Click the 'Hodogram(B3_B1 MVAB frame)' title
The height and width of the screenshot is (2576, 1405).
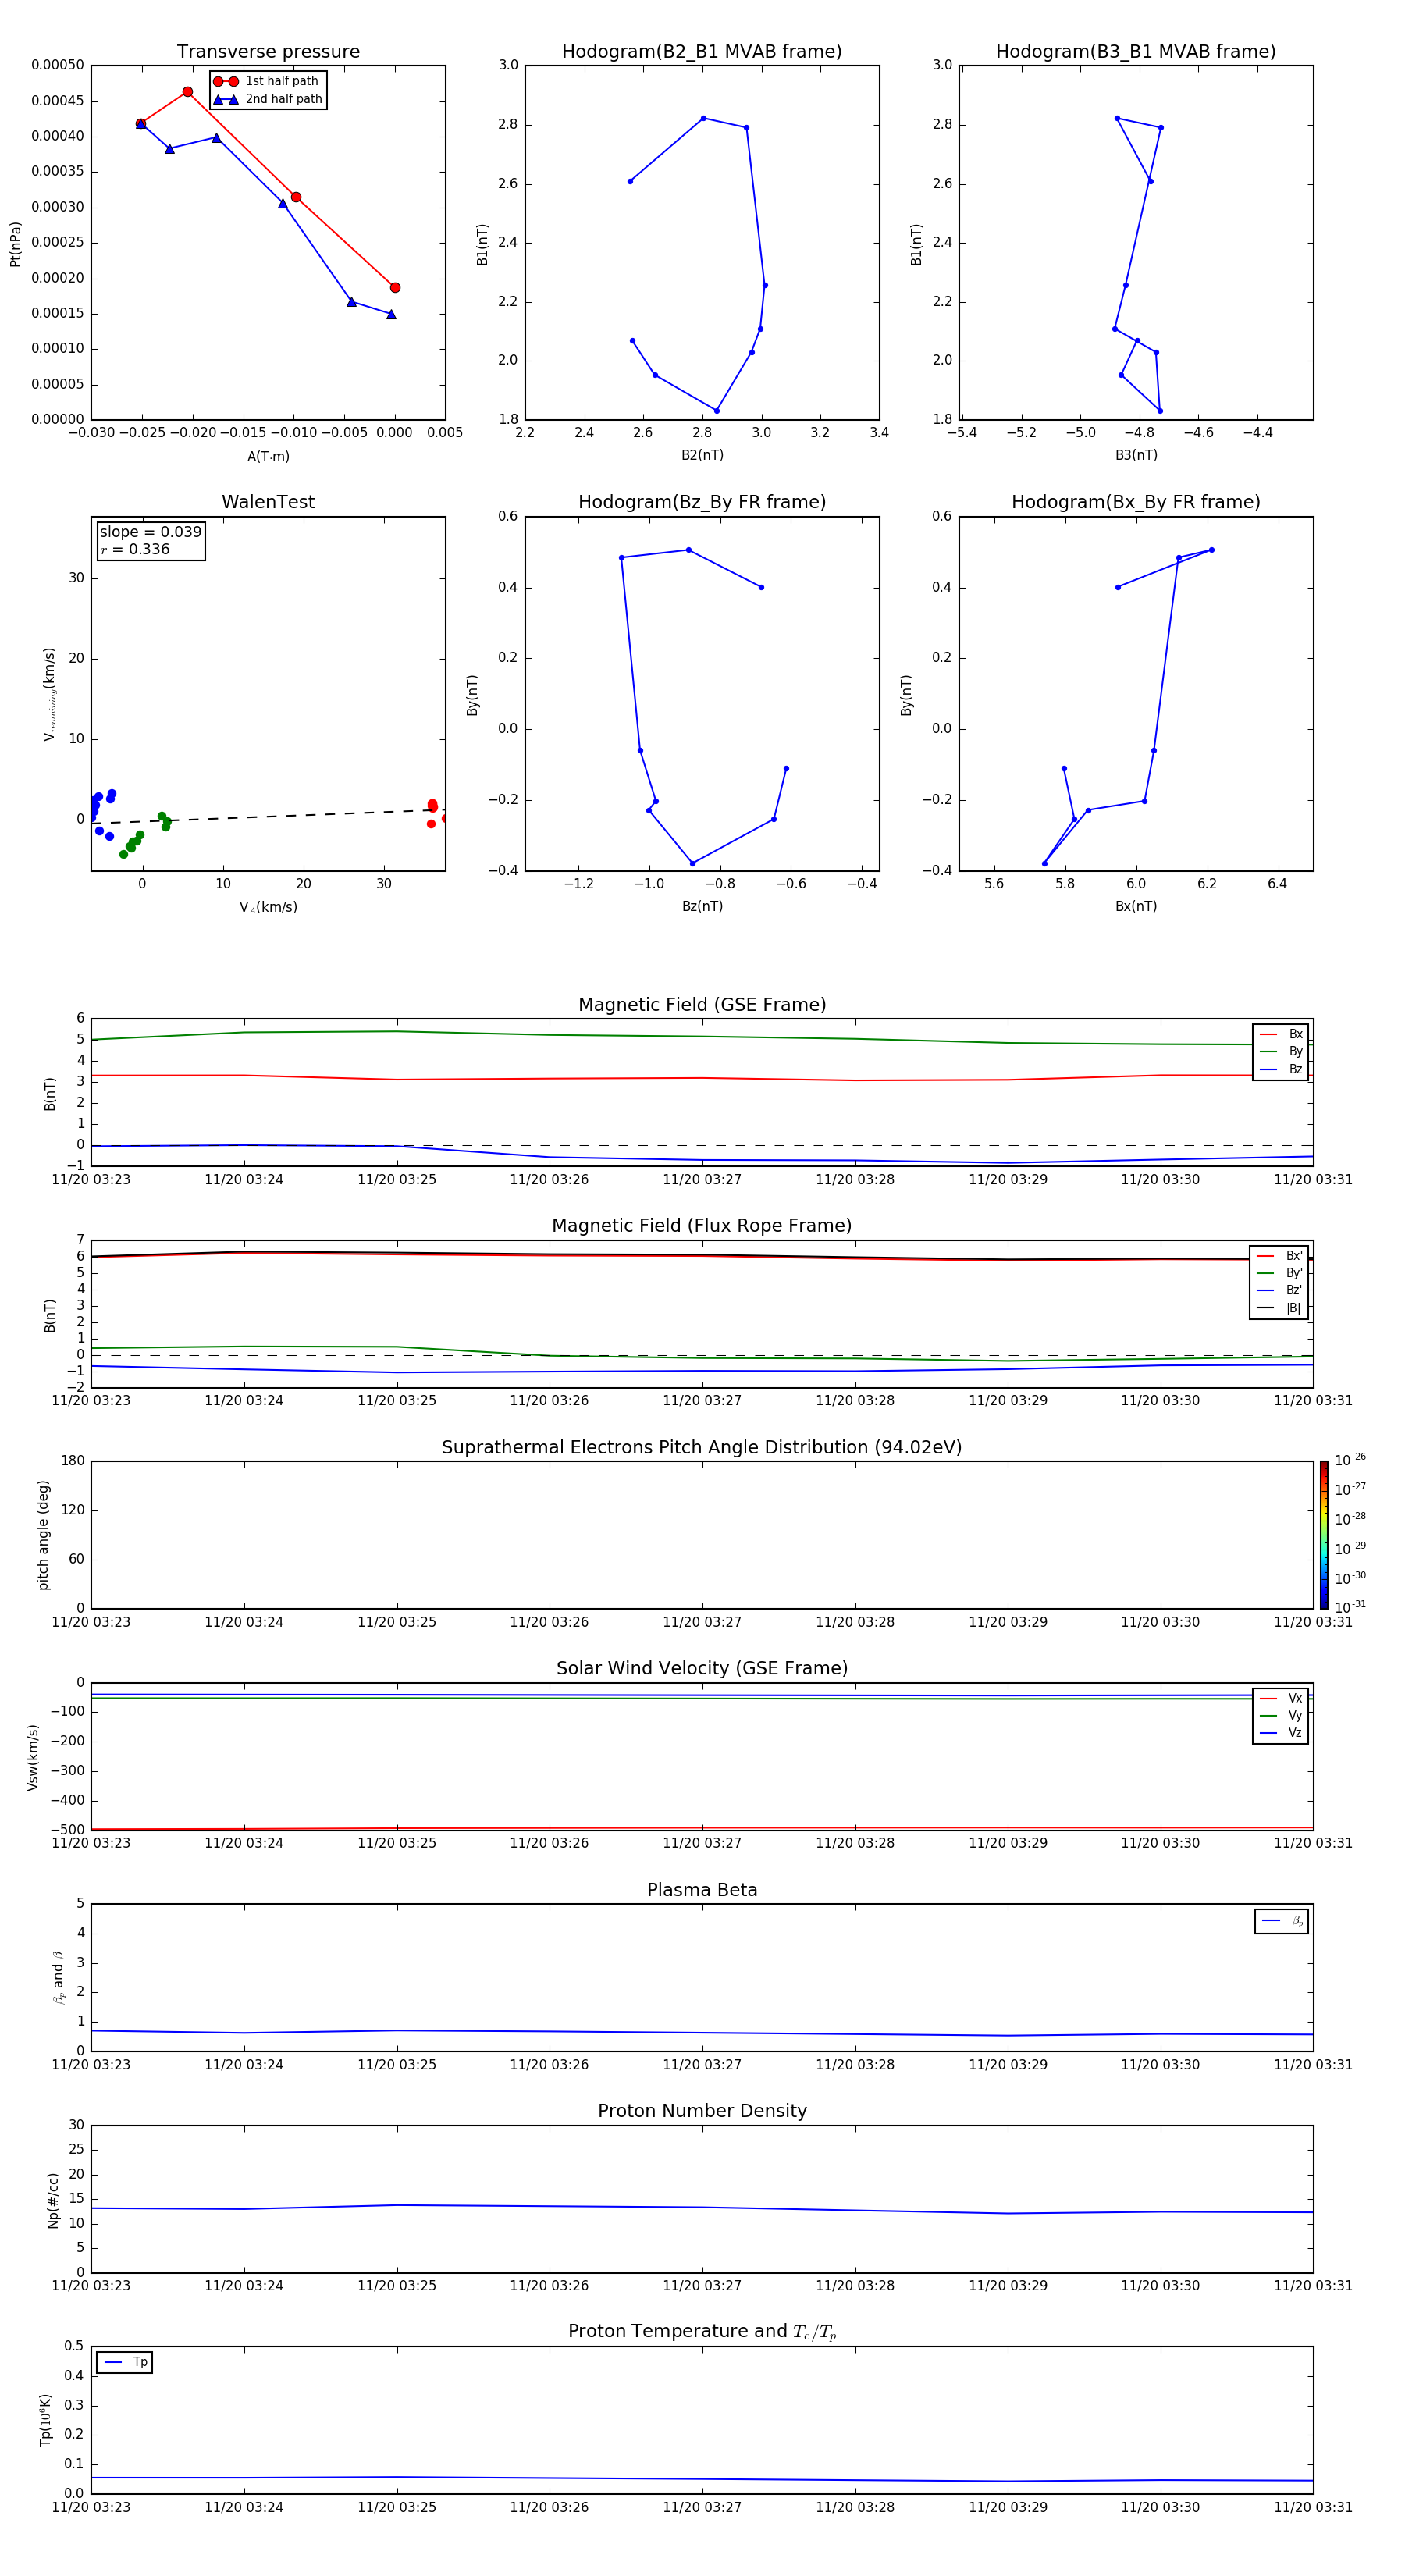pyautogui.click(x=1136, y=52)
